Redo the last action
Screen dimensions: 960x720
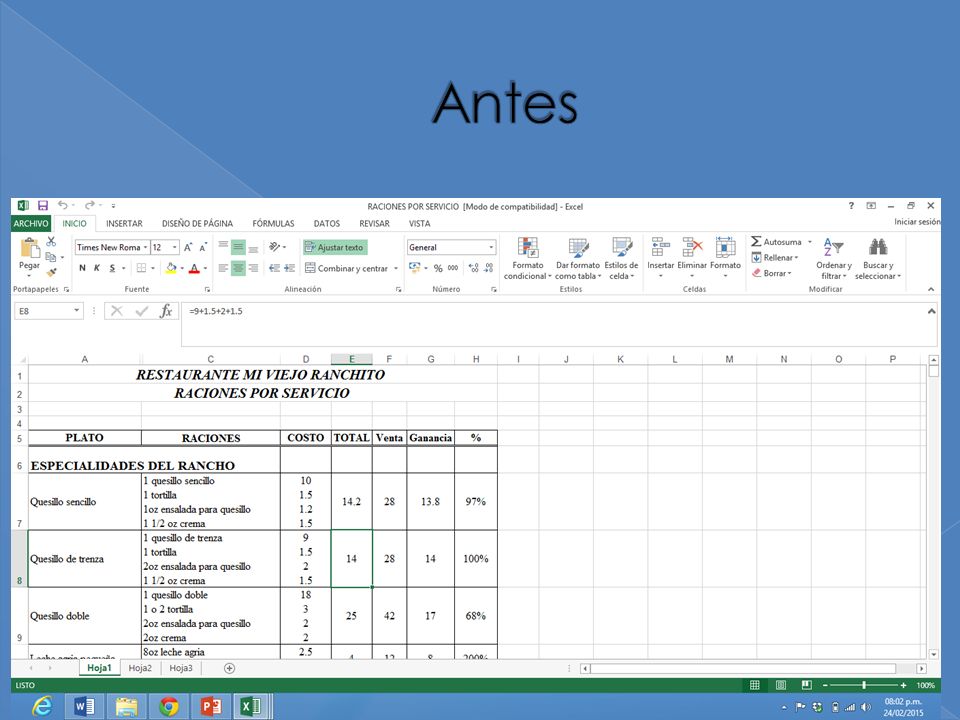(x=90, y=206)
